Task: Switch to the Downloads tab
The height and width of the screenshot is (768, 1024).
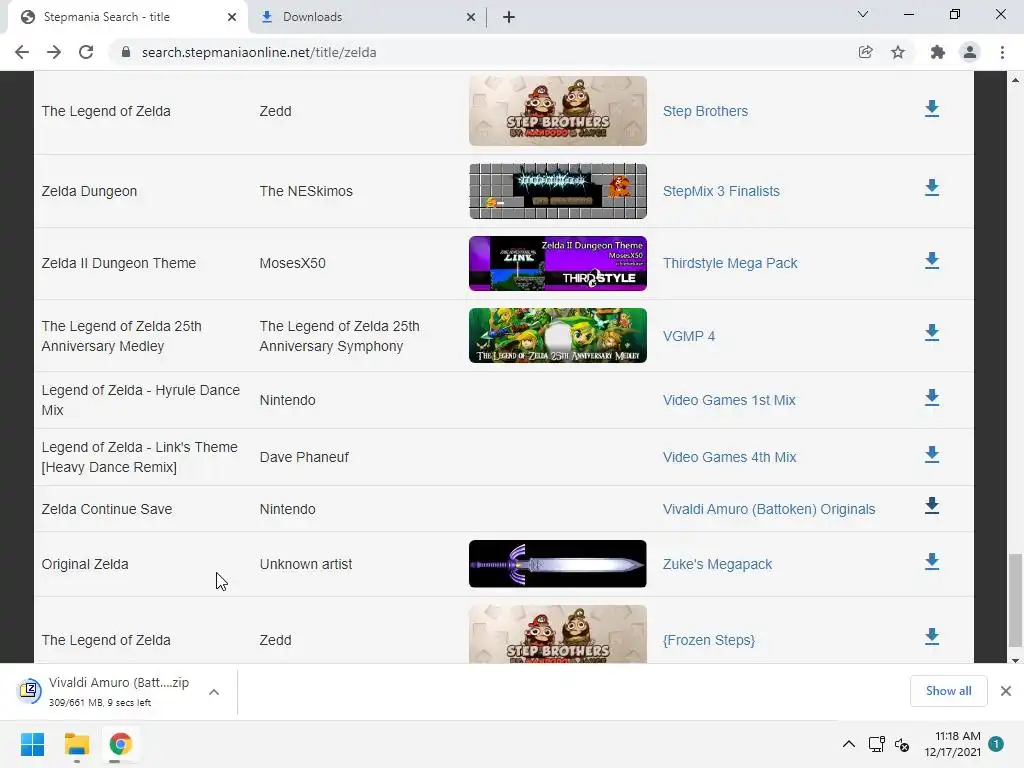Action: (x=366, y=17)
